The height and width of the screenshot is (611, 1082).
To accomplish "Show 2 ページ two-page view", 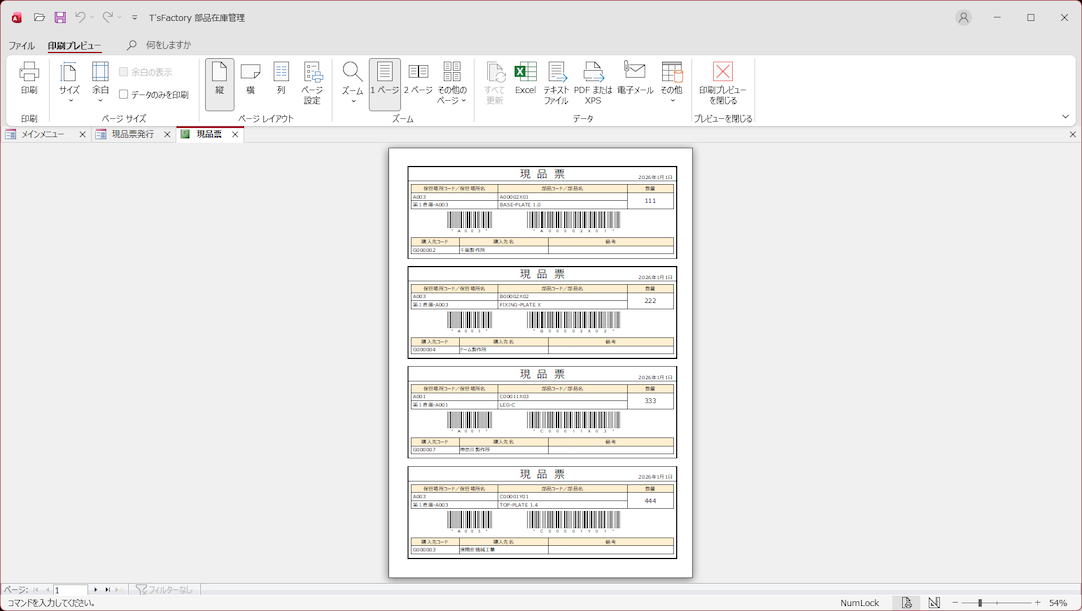I will [418, 78].
